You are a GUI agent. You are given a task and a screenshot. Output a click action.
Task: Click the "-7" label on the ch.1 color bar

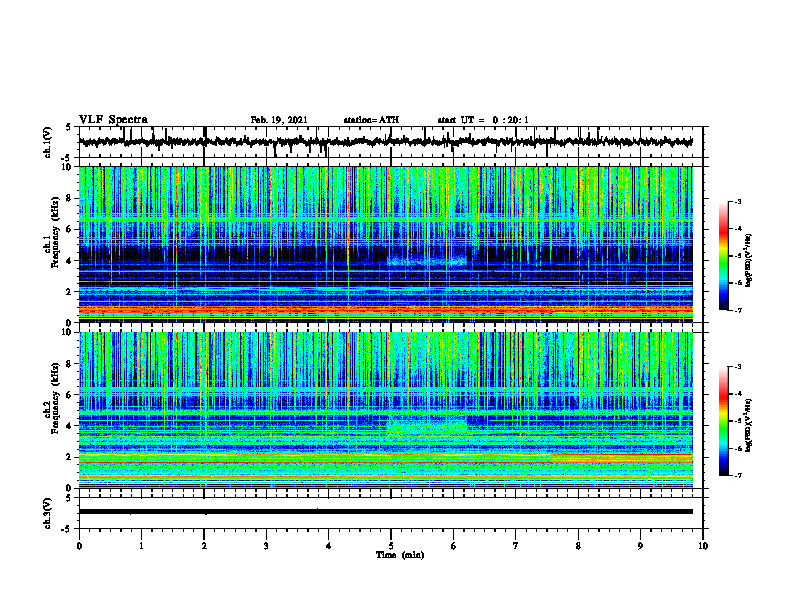737,310
